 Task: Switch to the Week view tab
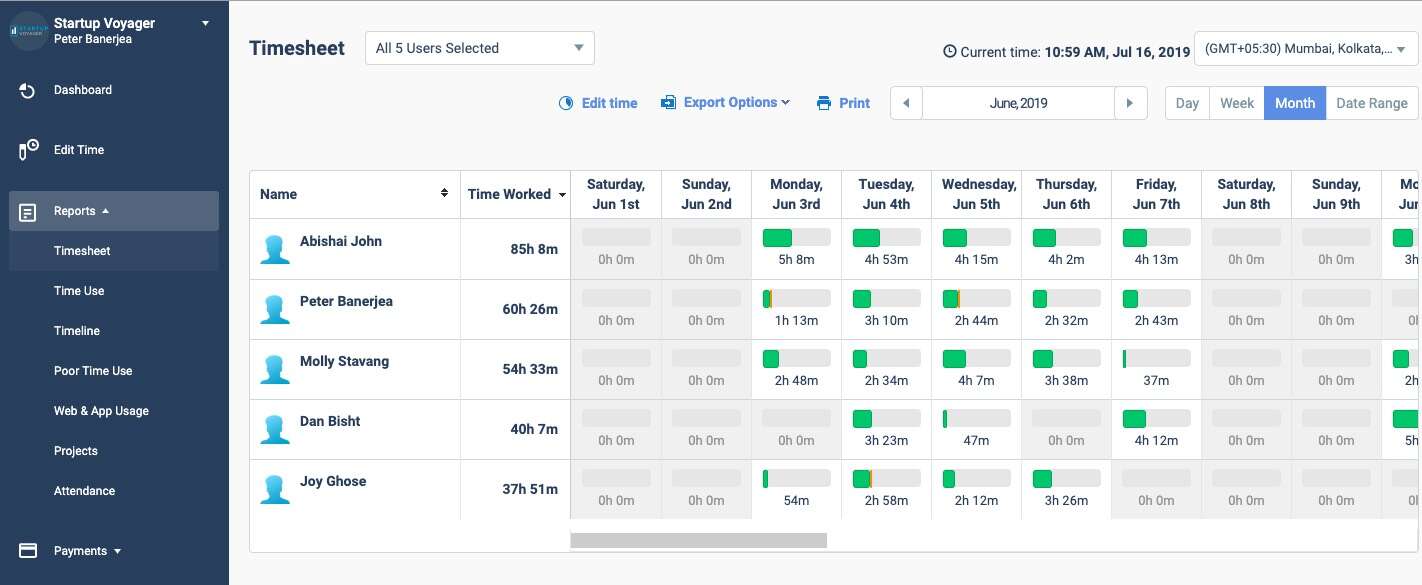coord(1237,102)
